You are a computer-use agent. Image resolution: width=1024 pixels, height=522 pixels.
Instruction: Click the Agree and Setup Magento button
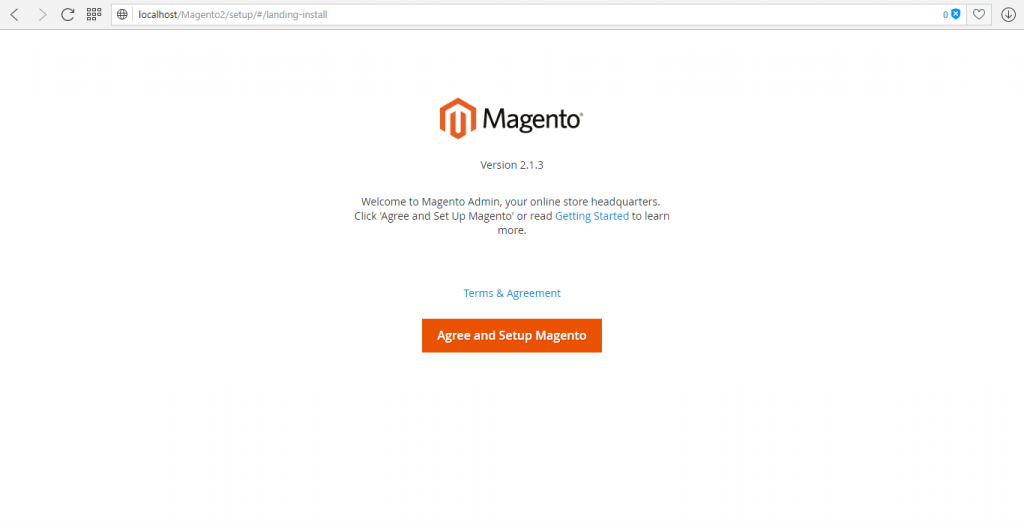[x=512, y=336]
